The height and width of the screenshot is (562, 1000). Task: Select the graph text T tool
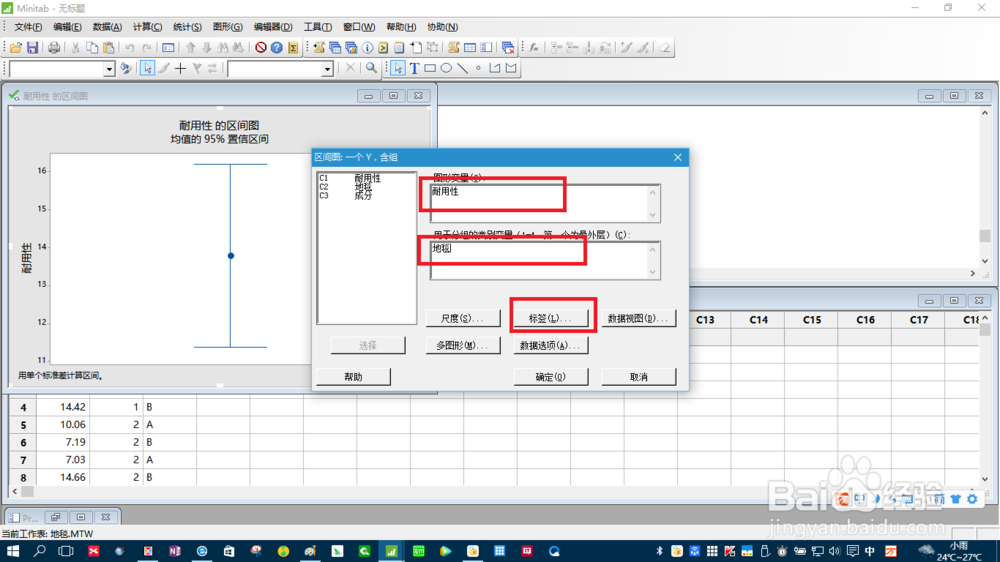click(x=415, y=68)
